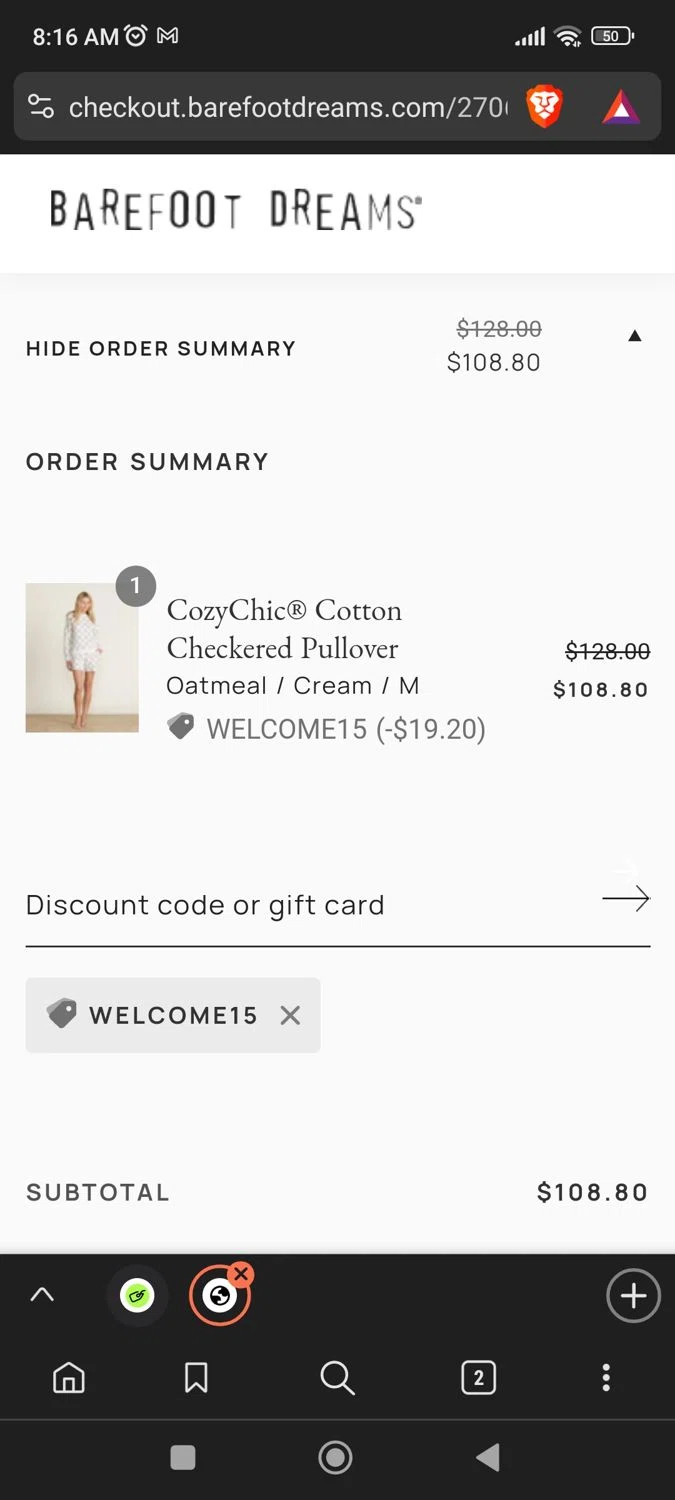Focus the Discount code or gift card field
This screenshot has height=1500, width=675.
click(x=300, y=905)
